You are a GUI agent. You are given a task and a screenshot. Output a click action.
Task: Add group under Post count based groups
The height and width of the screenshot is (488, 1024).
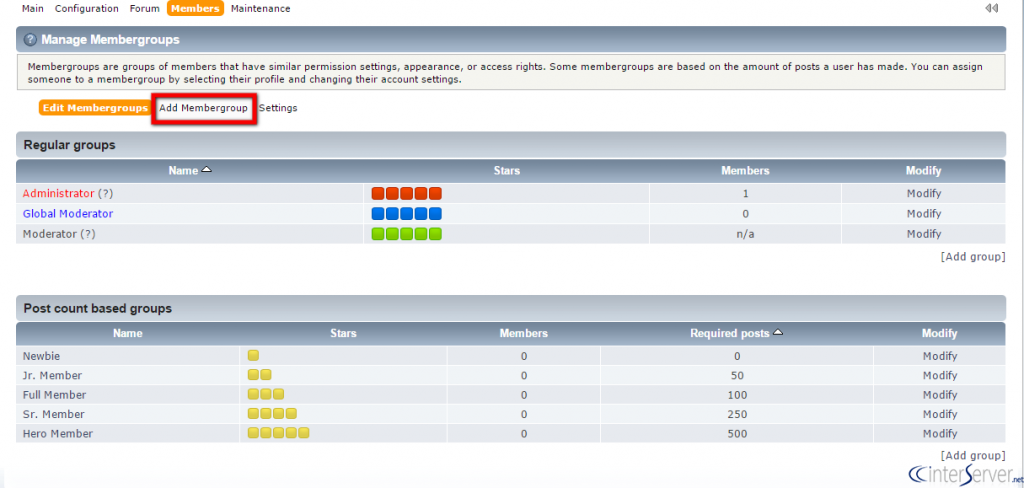click(x=973, y=455)
